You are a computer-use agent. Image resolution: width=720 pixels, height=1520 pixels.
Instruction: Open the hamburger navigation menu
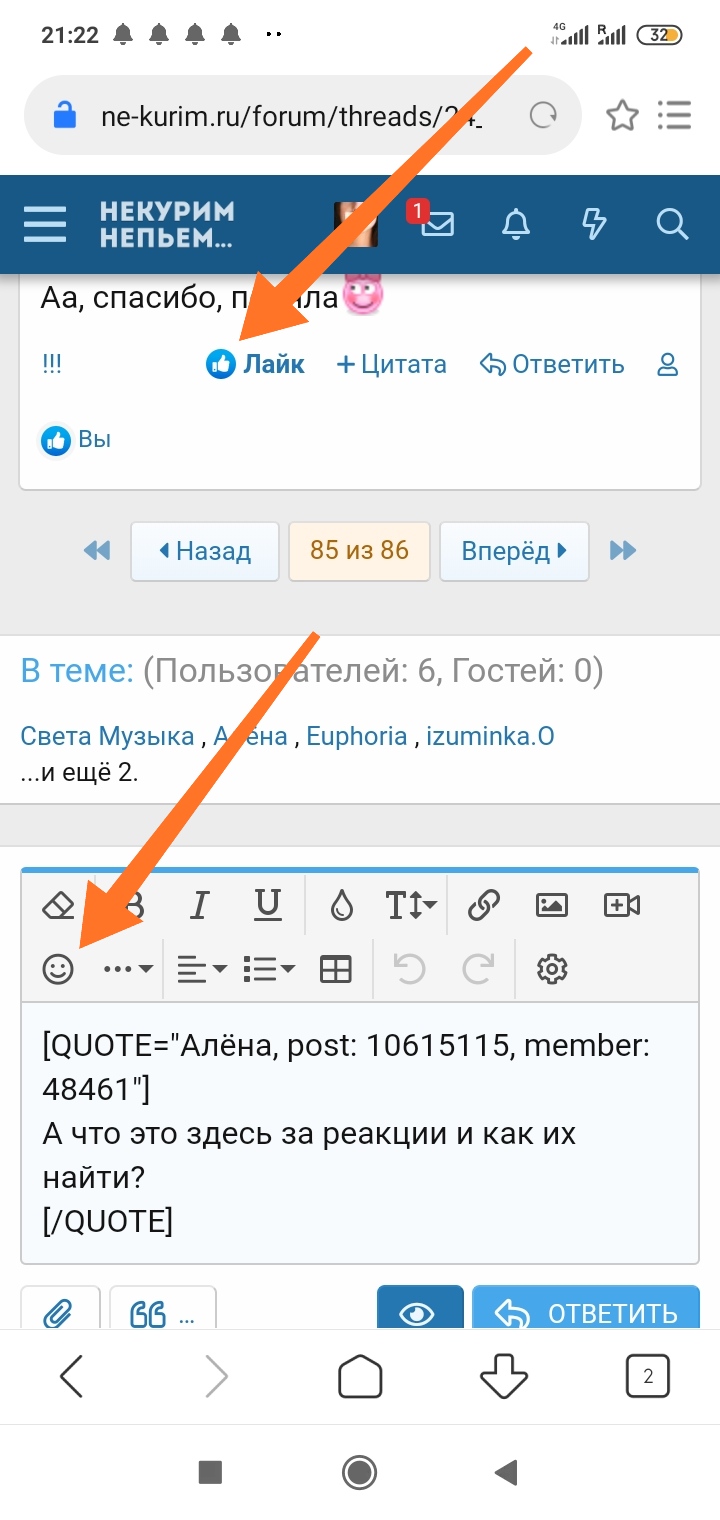[45, 224]
